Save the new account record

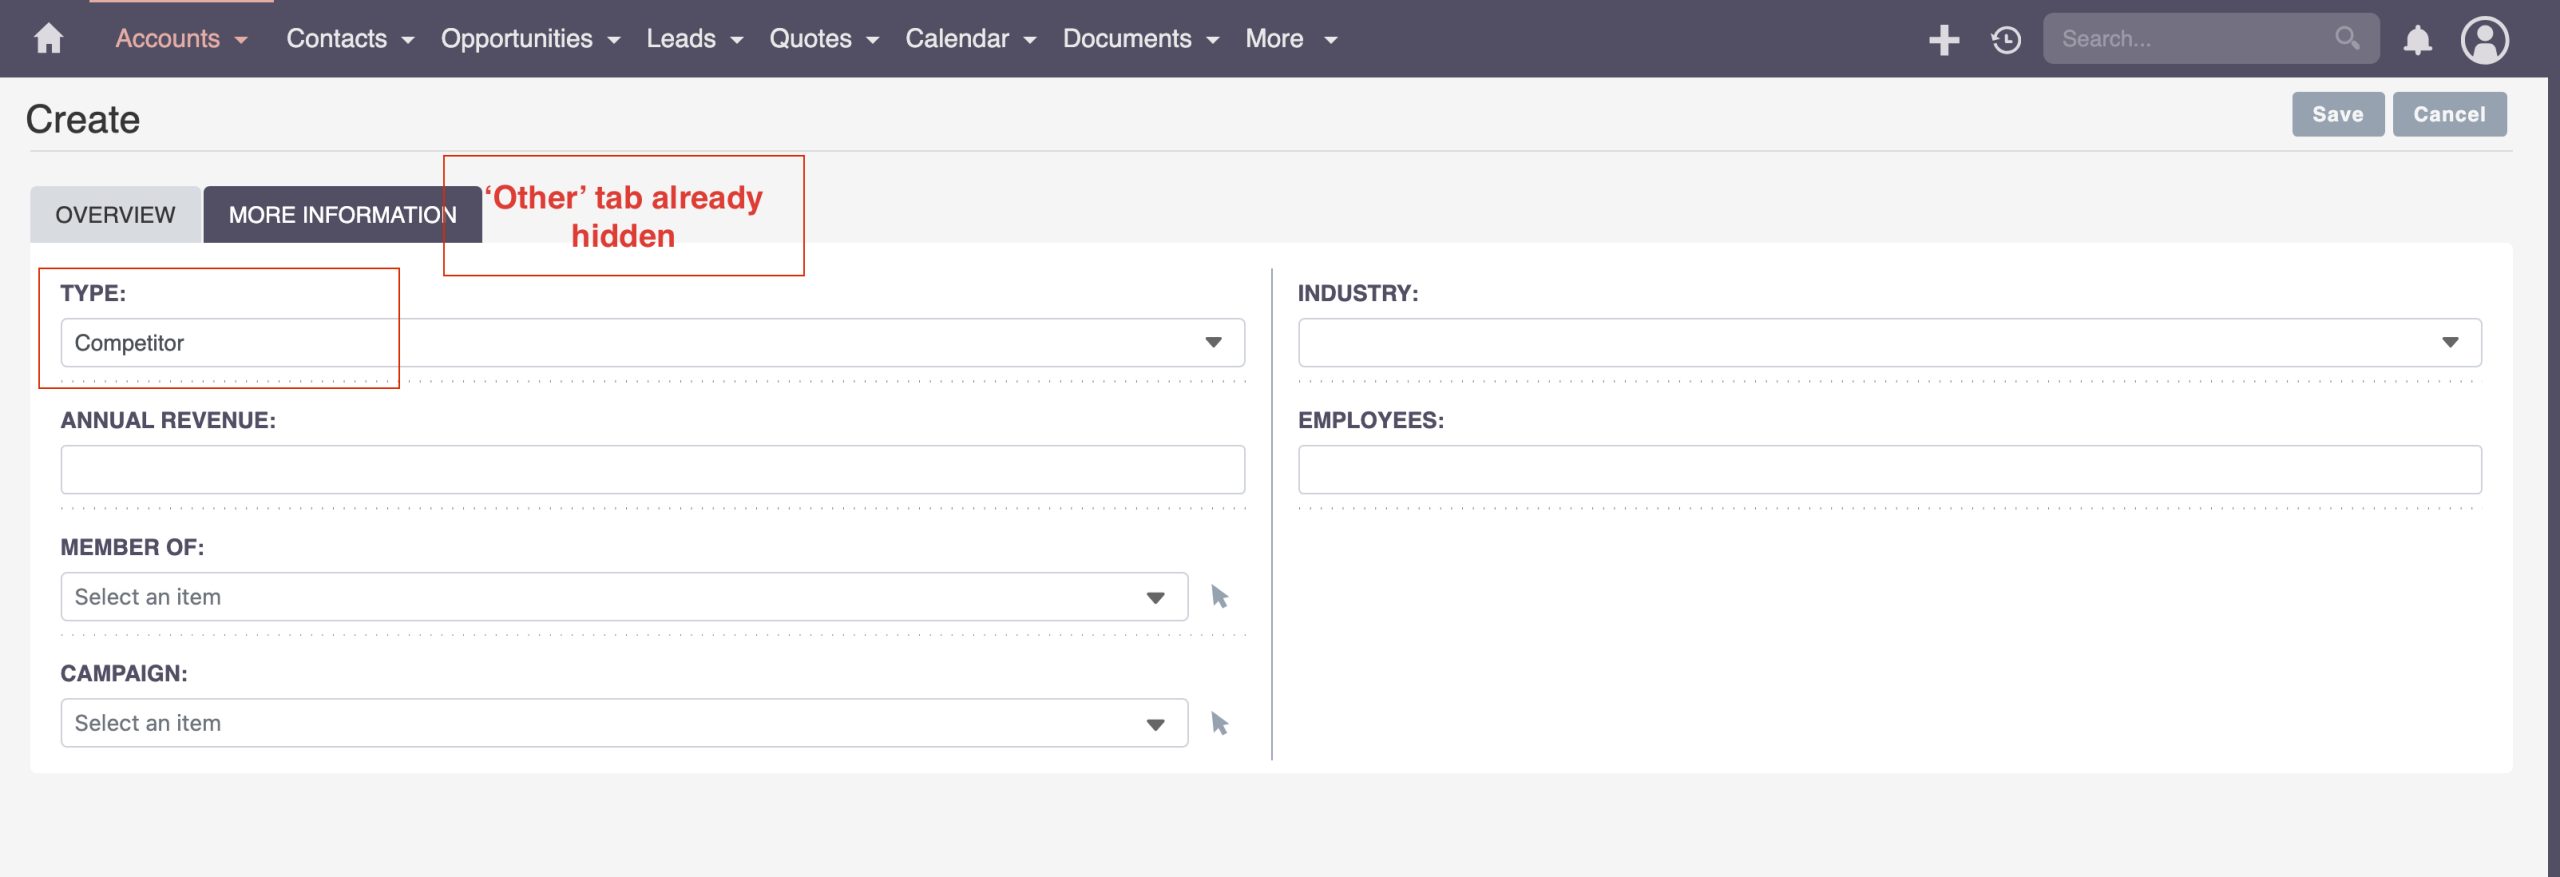(2337, 115)
